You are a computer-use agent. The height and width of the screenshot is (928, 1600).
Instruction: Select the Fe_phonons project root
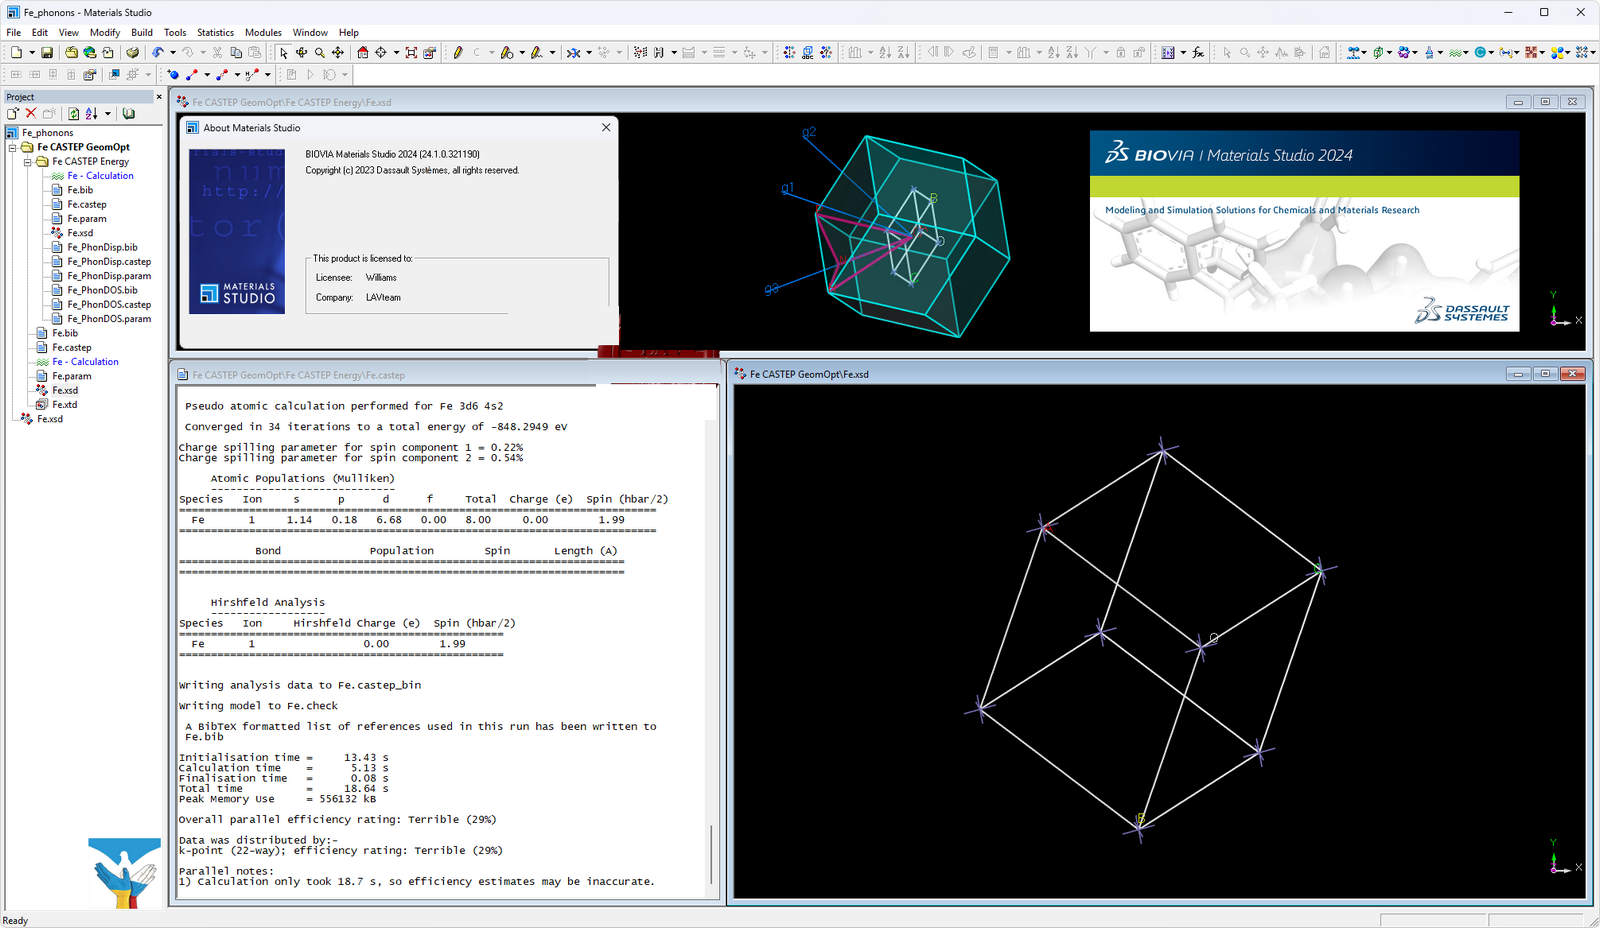[x=47, y=133]
